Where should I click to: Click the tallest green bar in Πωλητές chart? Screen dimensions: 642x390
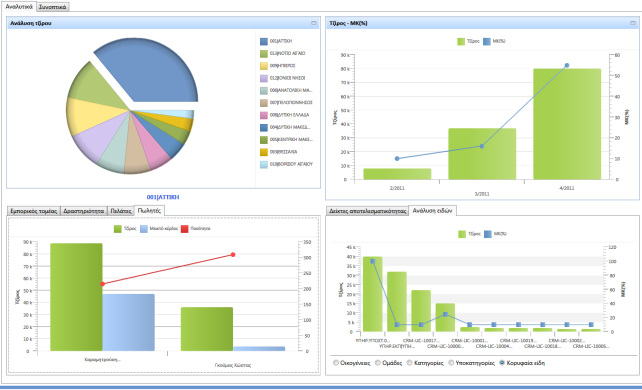pyautogui.click(x=76, y=297)
